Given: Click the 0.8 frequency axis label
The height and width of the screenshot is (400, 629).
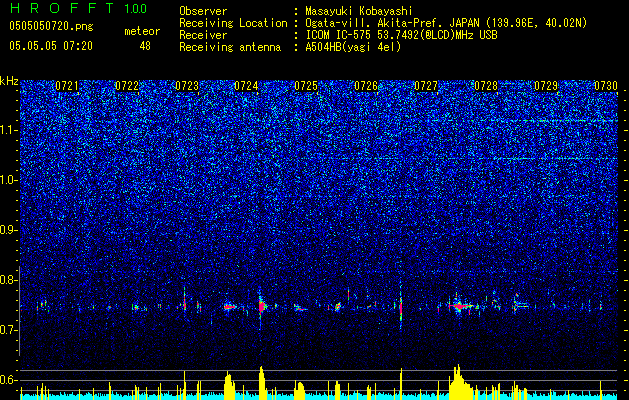Looking at the screenshot, I should coord(8,280).
